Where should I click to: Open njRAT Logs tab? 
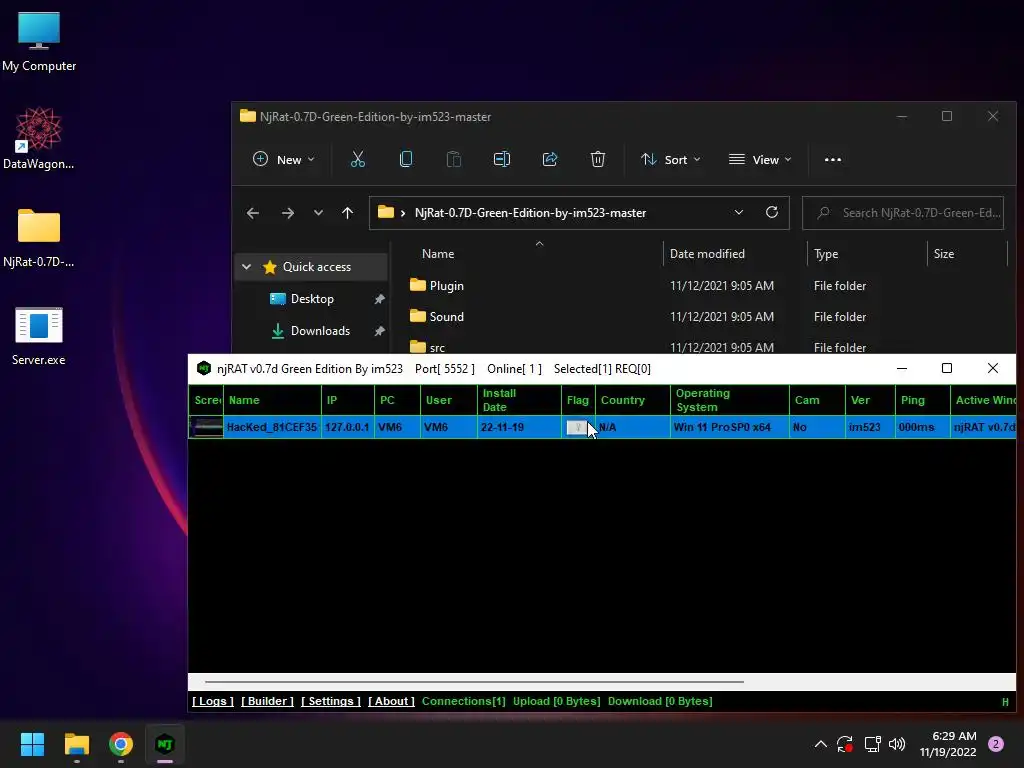click(213, 701)
